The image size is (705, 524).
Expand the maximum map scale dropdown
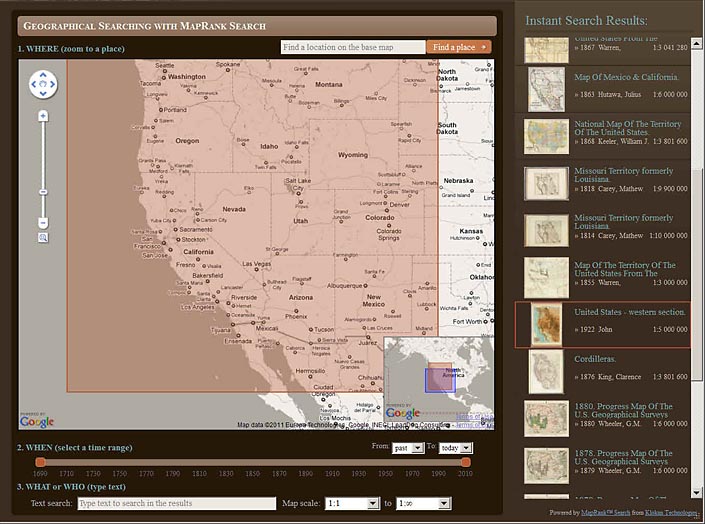(x=437, y=504)
